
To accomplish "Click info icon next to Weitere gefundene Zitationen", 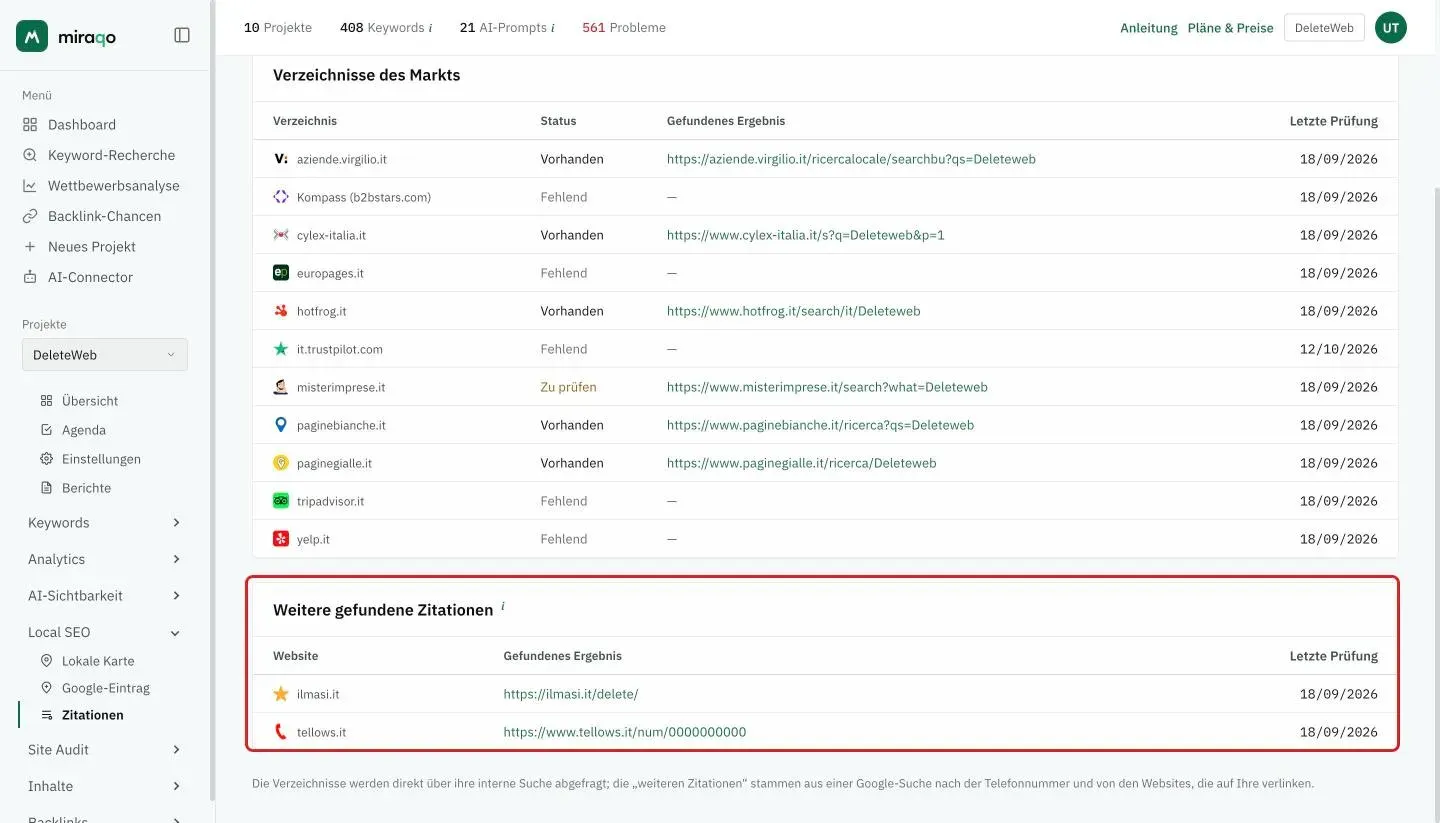I will (503, 606).
